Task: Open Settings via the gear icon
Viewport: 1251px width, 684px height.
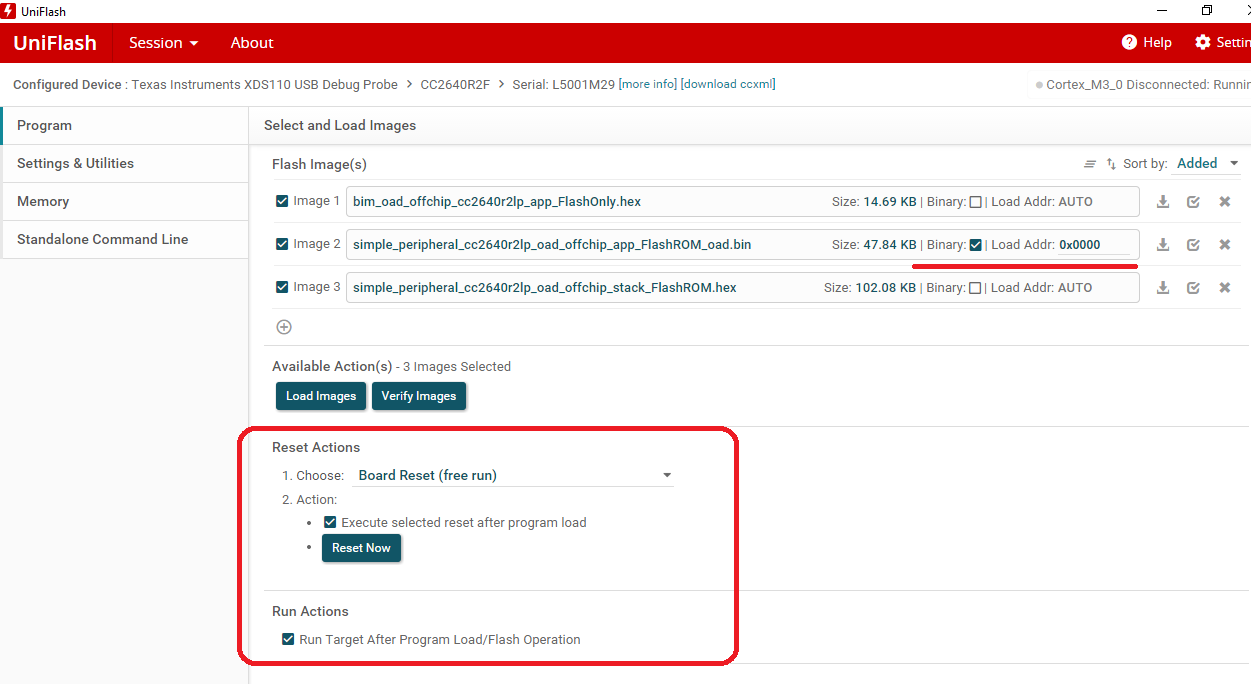Action: pyautogui.click(x=1203, y=42)
